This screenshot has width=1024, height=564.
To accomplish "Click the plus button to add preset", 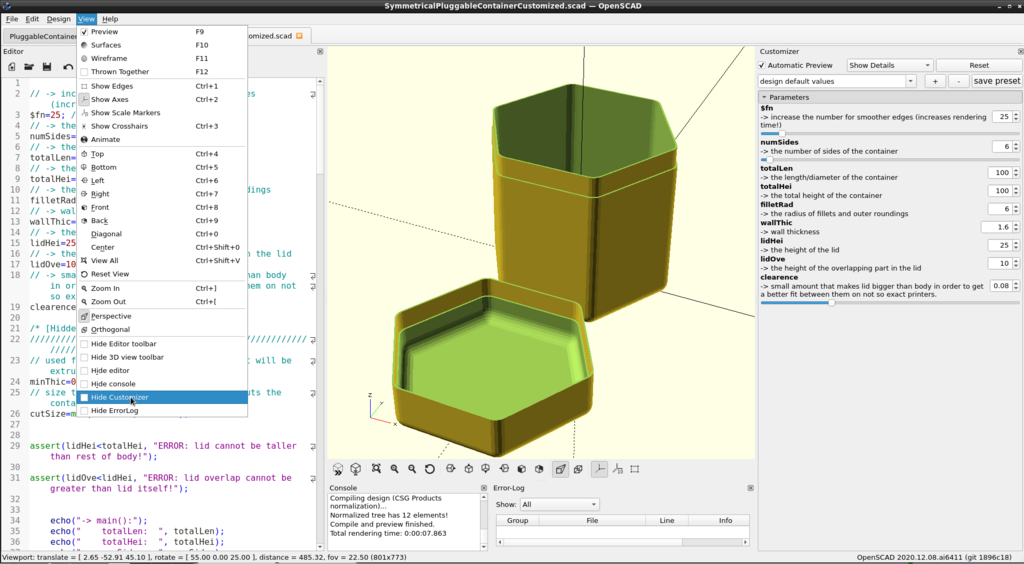I will click(x=935, y=81).
